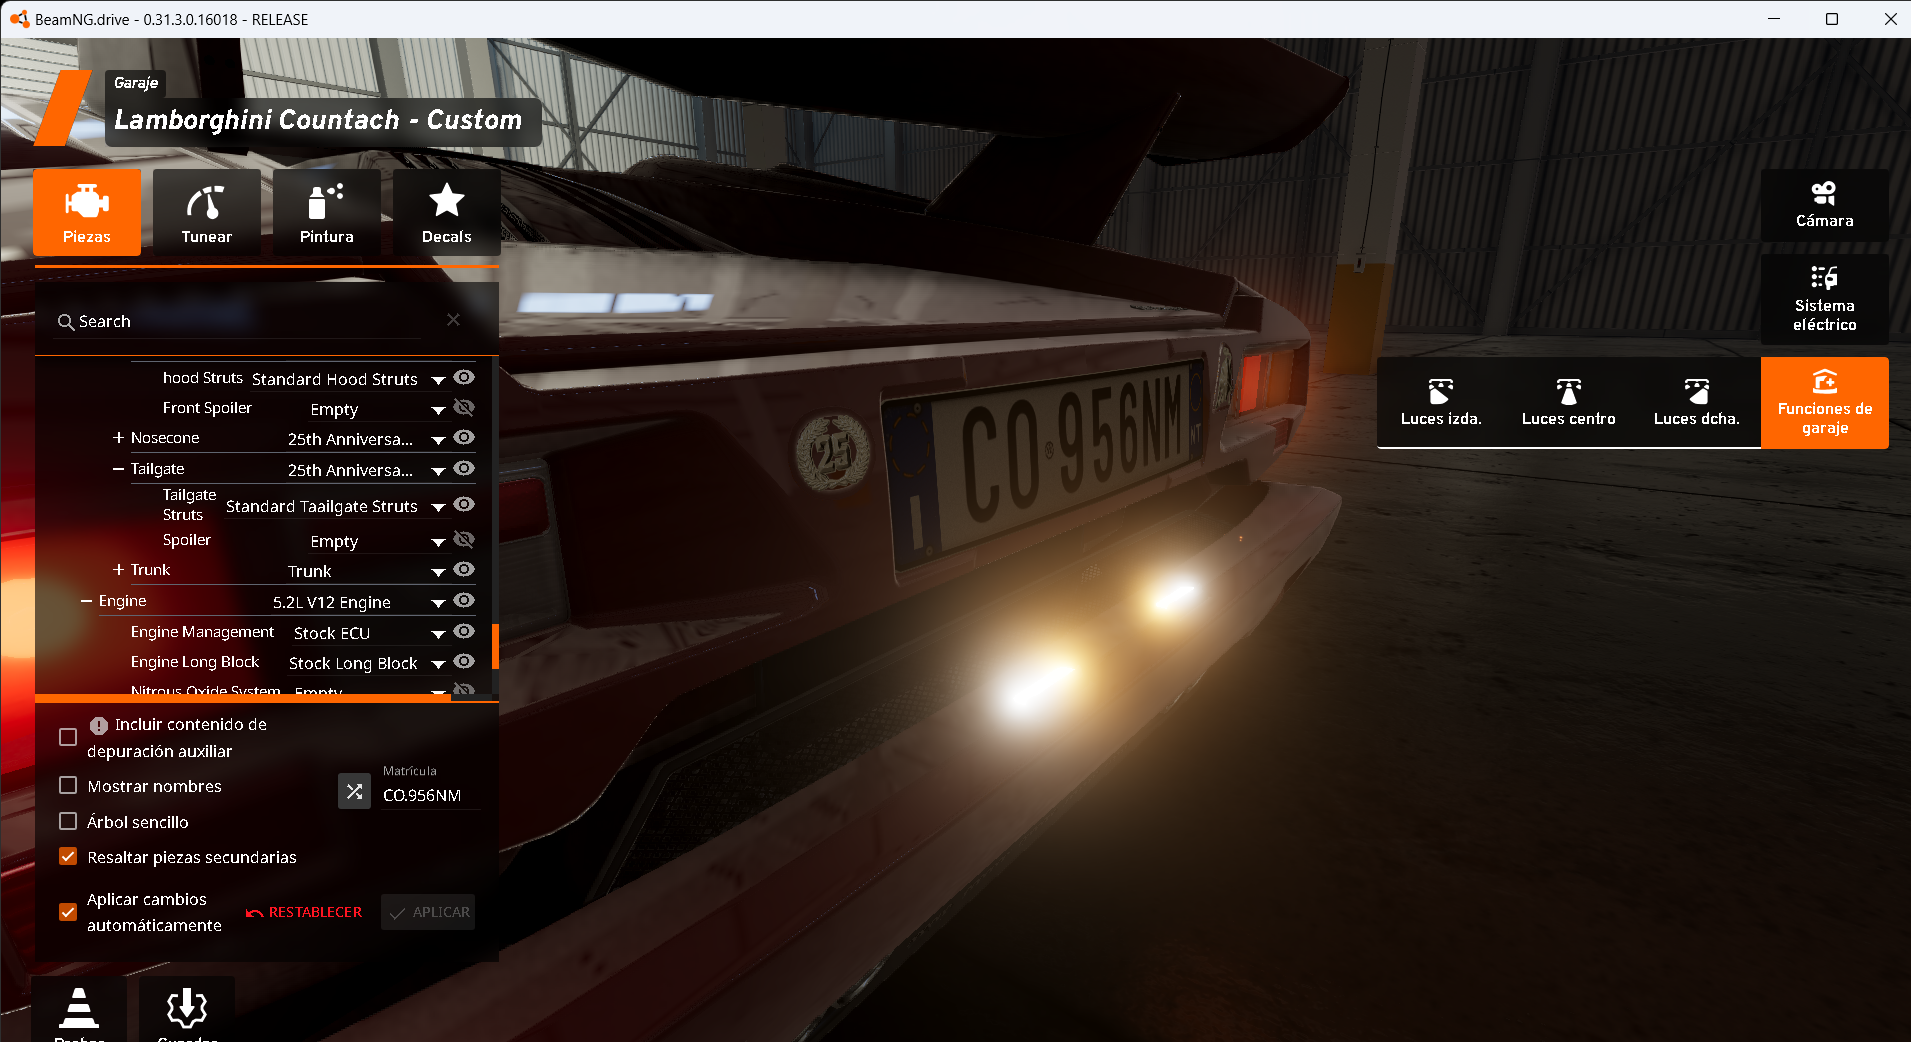Open the Standard Hood Struts dropdown
1911x1042 pixels.
(x=347, y=380)
